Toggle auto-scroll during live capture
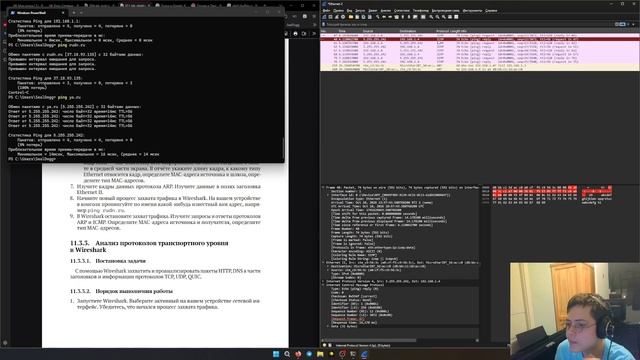Screen dimensions: 640x360 coord(415,17)
